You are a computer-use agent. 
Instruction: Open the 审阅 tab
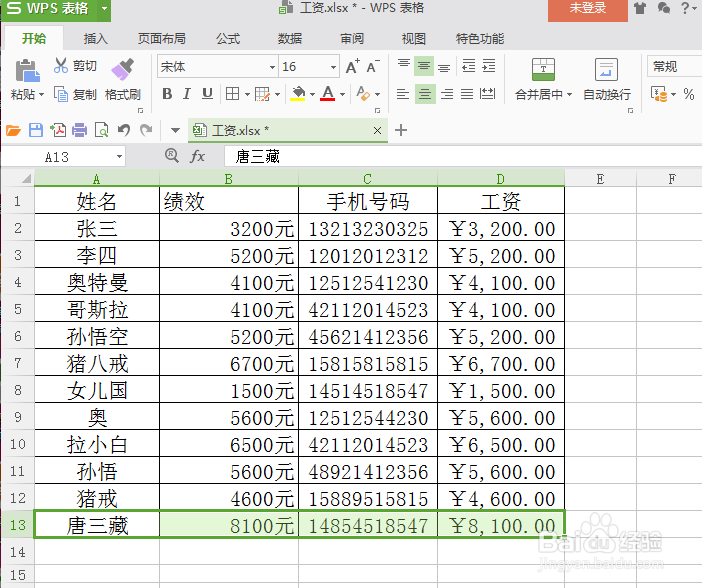[352, 39]
